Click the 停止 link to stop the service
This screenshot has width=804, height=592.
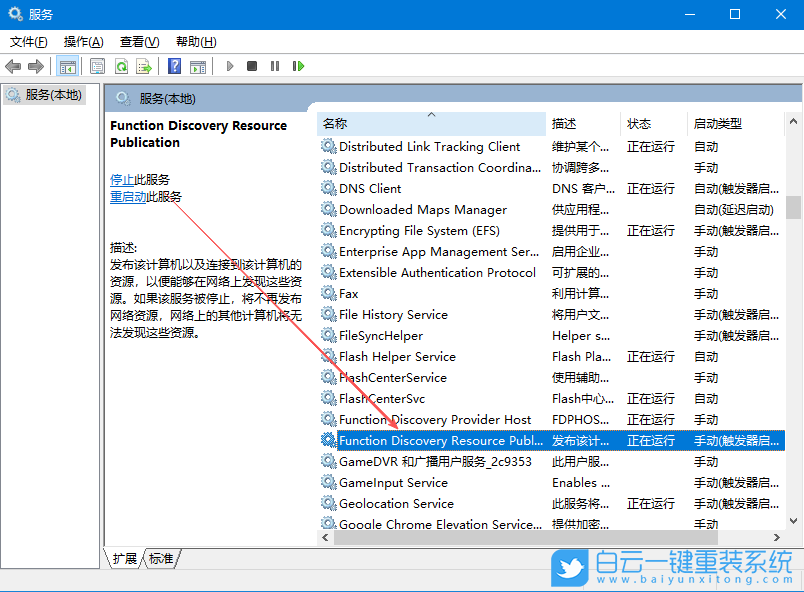pyautogui.click(x=125, y=179)
